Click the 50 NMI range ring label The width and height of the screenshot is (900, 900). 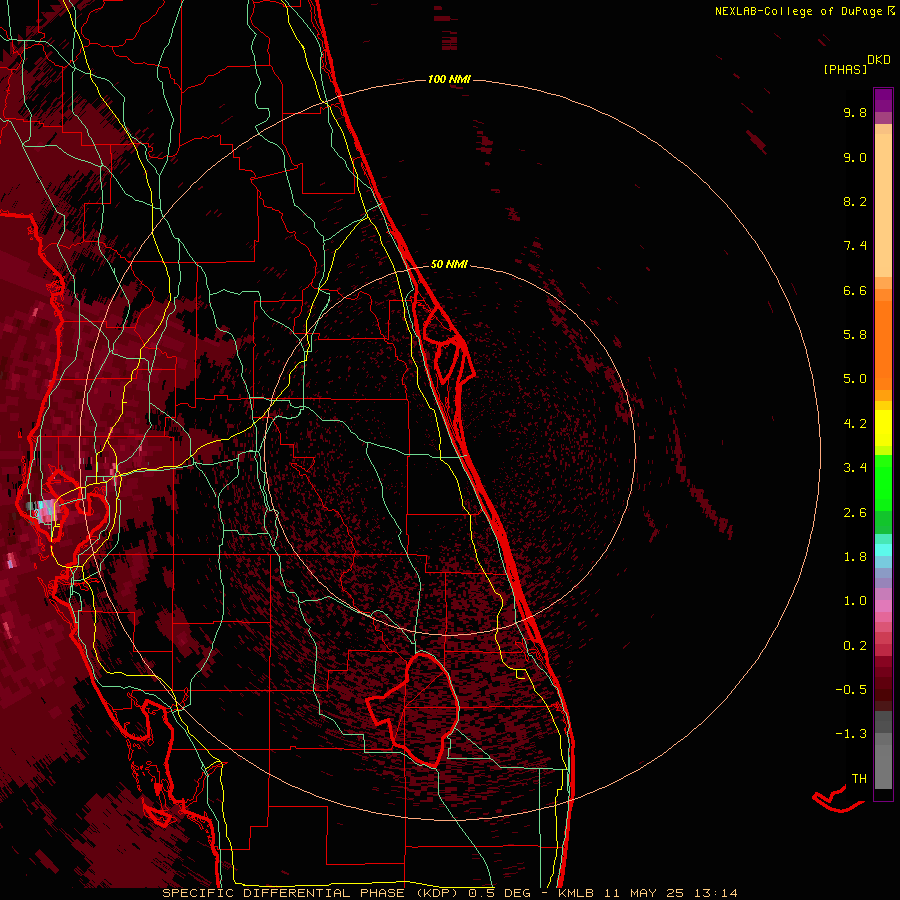coord(449,264)
